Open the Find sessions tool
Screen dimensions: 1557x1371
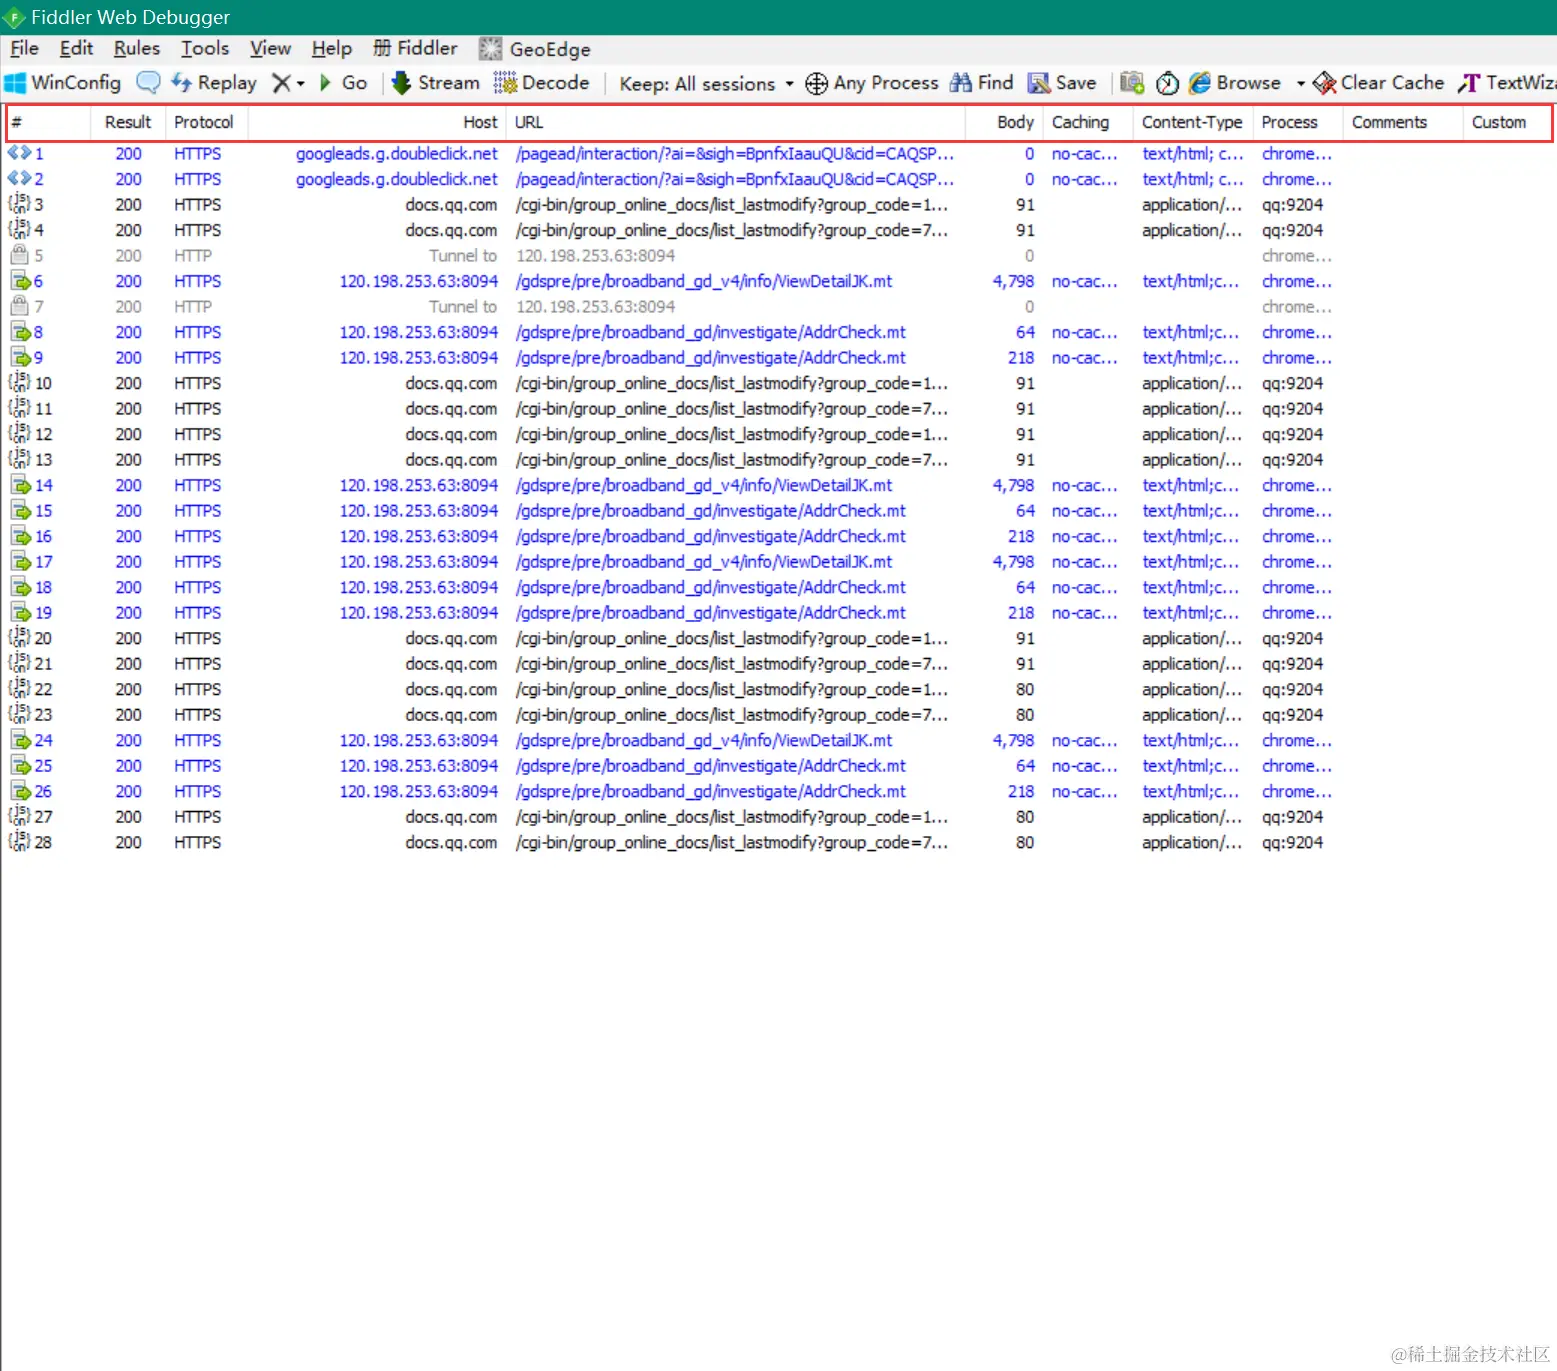tap(982, 83)
